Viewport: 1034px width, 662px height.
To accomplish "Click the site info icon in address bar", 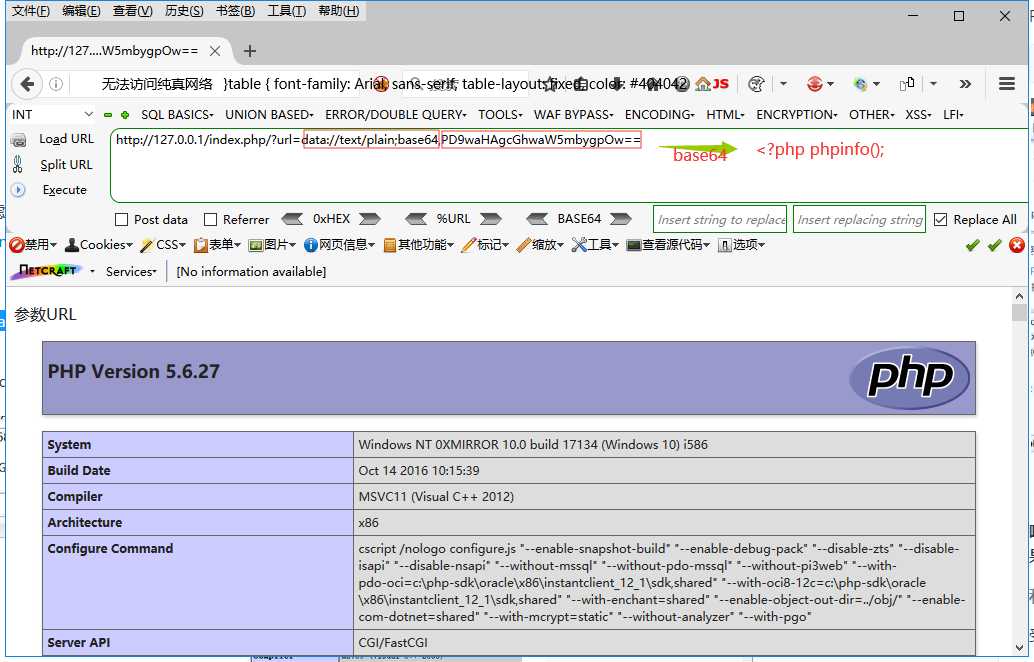I will click(x=56, y=84).
